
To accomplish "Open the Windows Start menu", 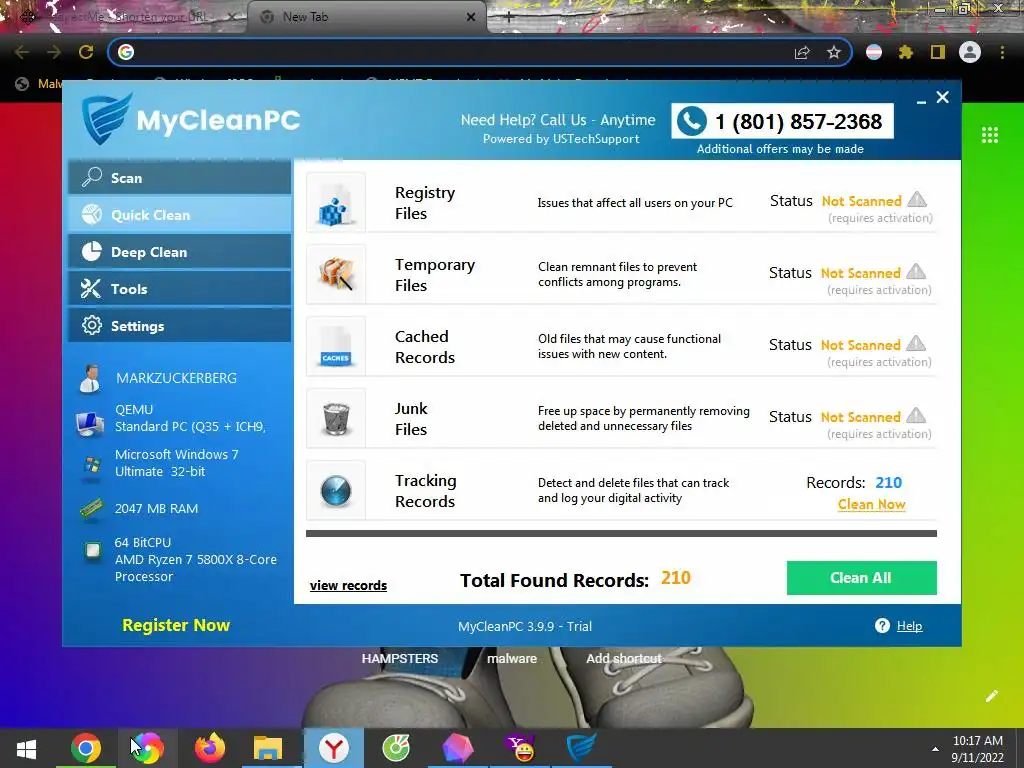I will [x=27, y=748].
